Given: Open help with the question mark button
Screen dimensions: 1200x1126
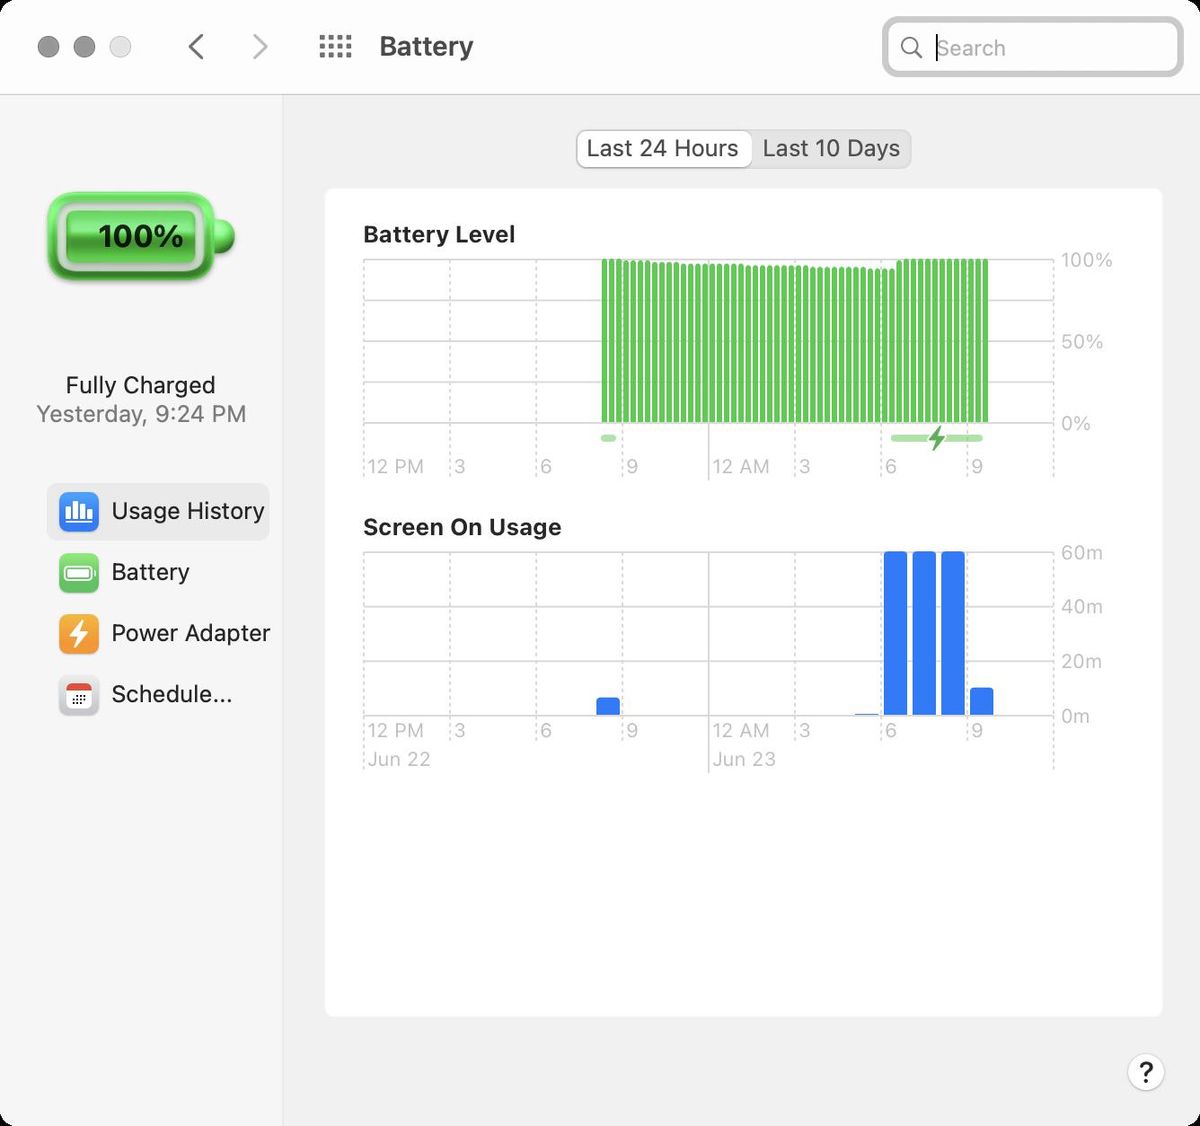Looking at the screenshot, I should pos(1146,1072).
